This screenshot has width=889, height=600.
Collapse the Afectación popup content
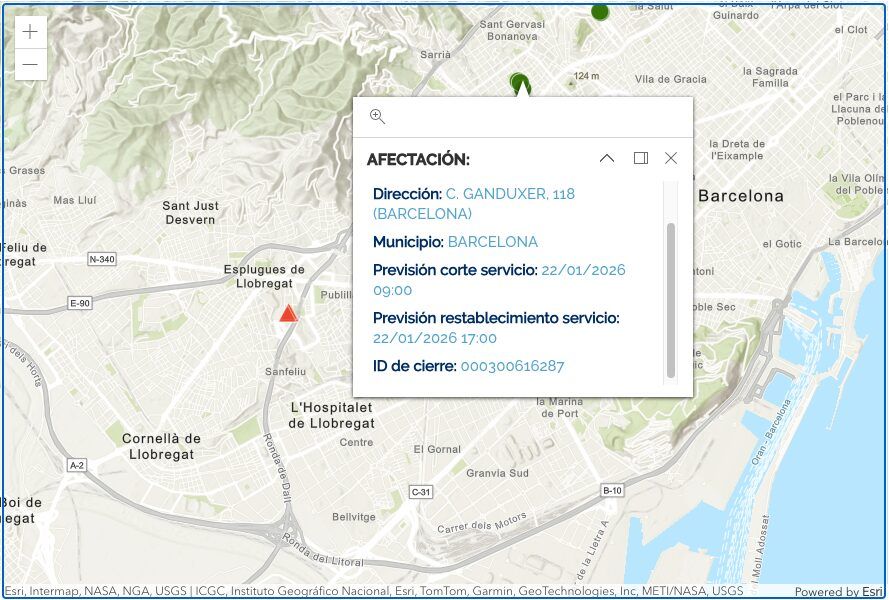pos(607,158)
